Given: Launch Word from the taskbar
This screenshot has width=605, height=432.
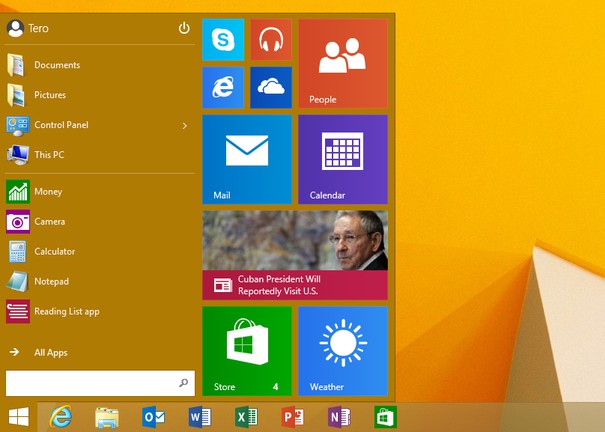Looking at the screenshot, I should (200, 417).
